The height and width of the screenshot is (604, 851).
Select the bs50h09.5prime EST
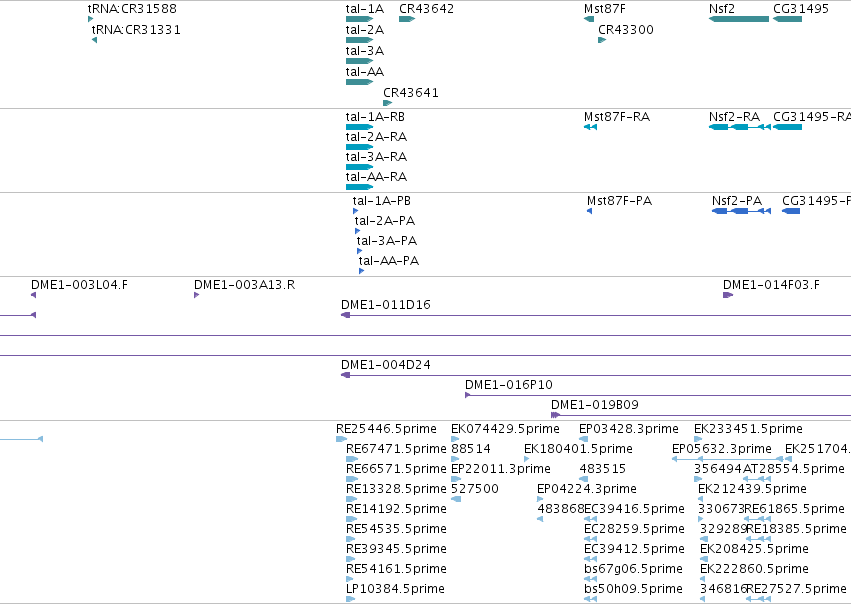point(590,599)
